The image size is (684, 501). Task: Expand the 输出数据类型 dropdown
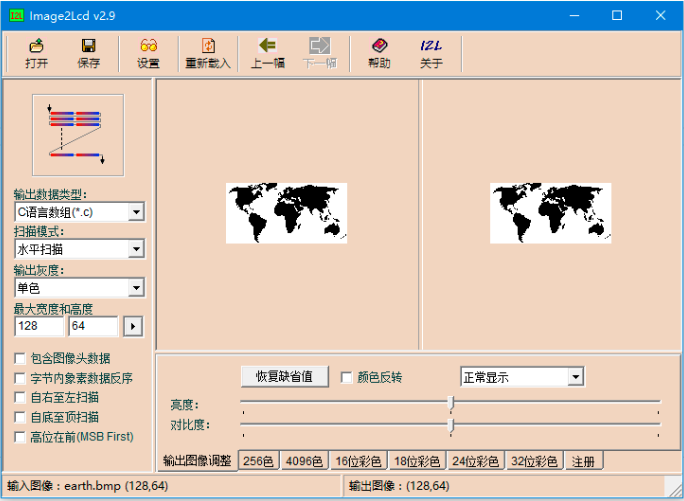(136, 212)
